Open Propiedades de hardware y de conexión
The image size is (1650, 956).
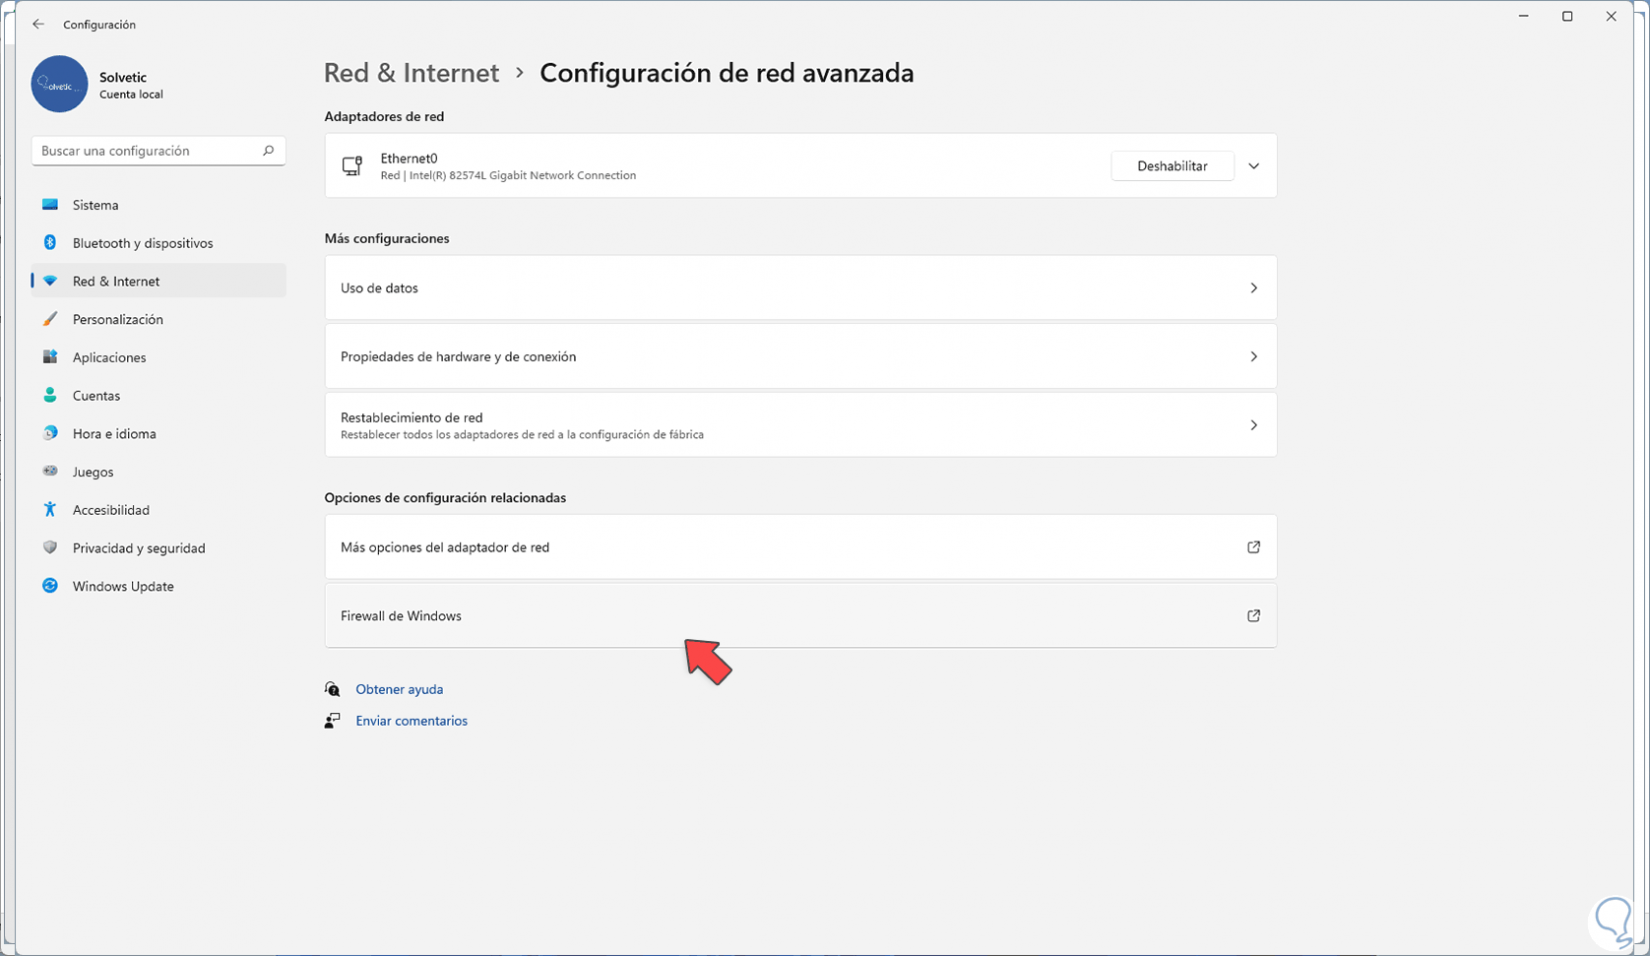[800, 357]
